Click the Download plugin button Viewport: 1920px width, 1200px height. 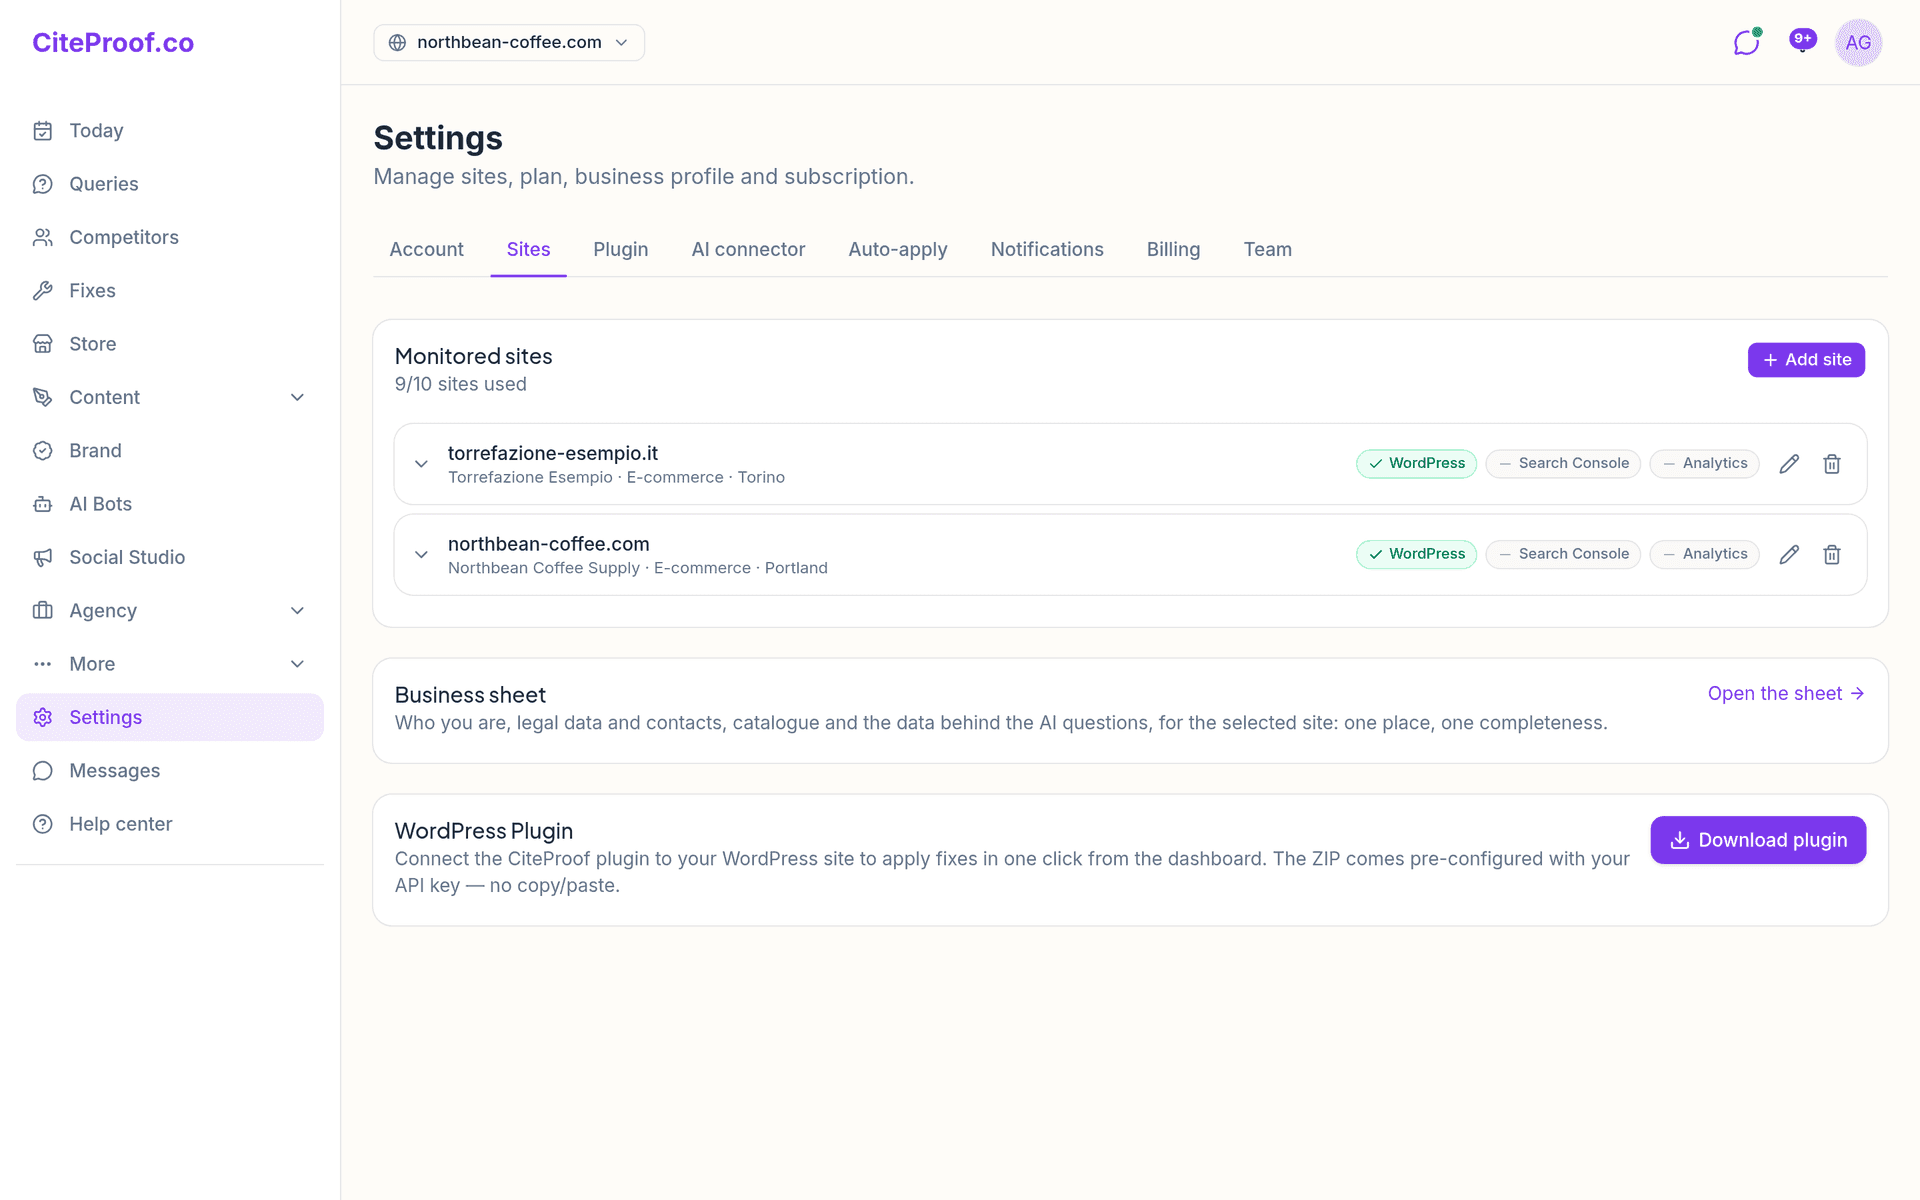pyautogui.click(x=1758, y=840)
